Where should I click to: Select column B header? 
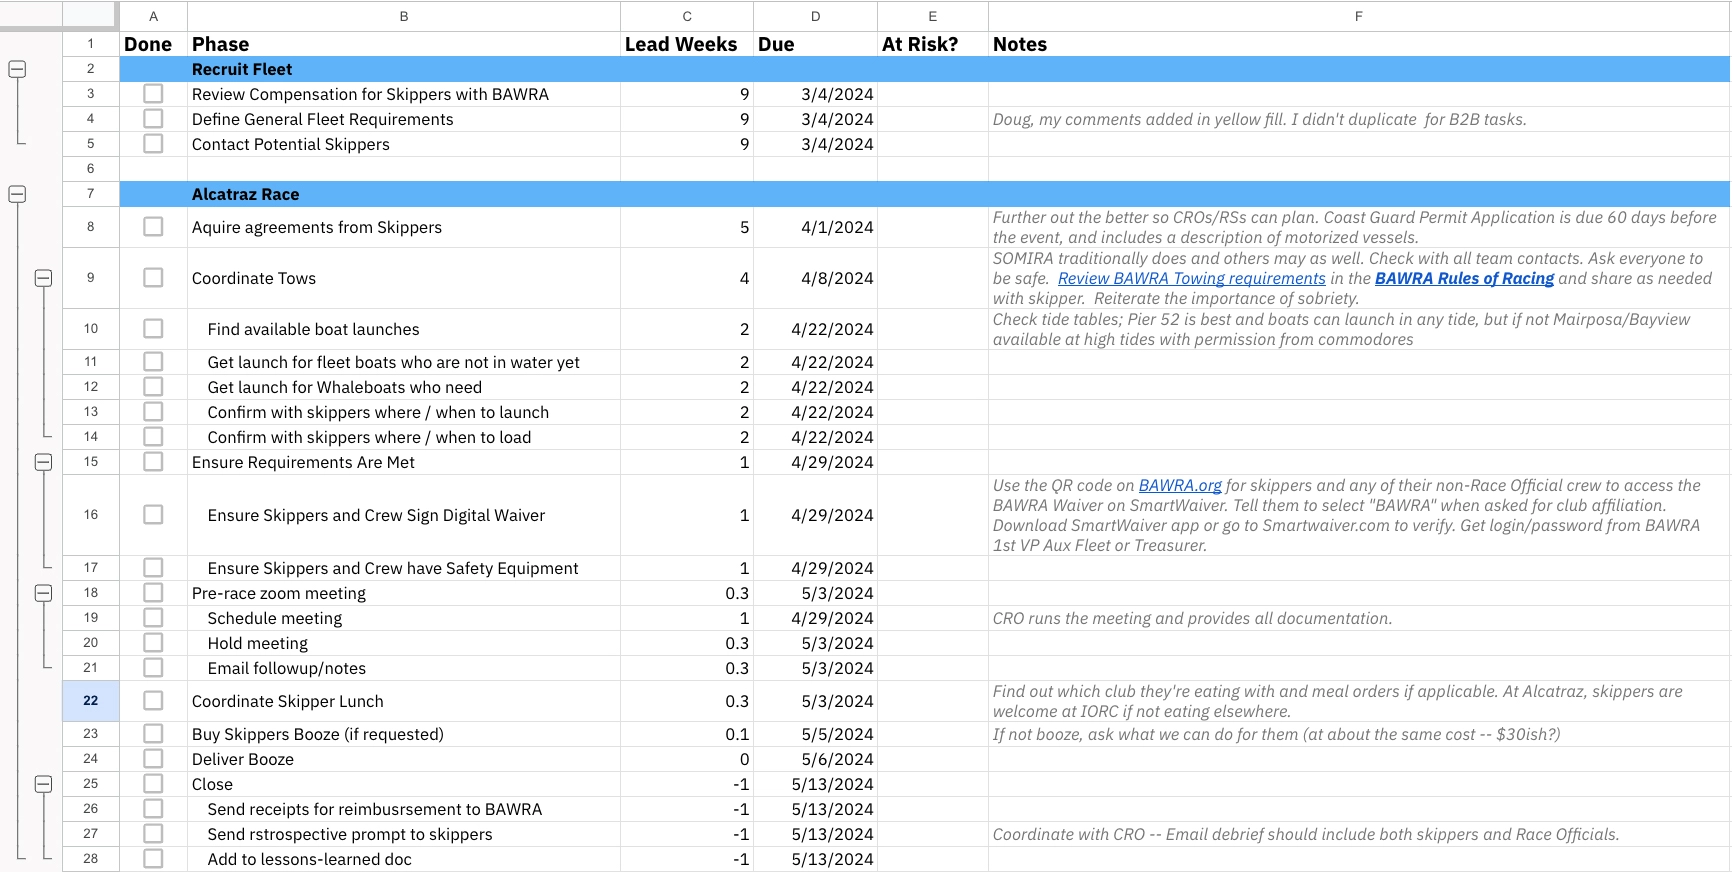coord(404,16)
